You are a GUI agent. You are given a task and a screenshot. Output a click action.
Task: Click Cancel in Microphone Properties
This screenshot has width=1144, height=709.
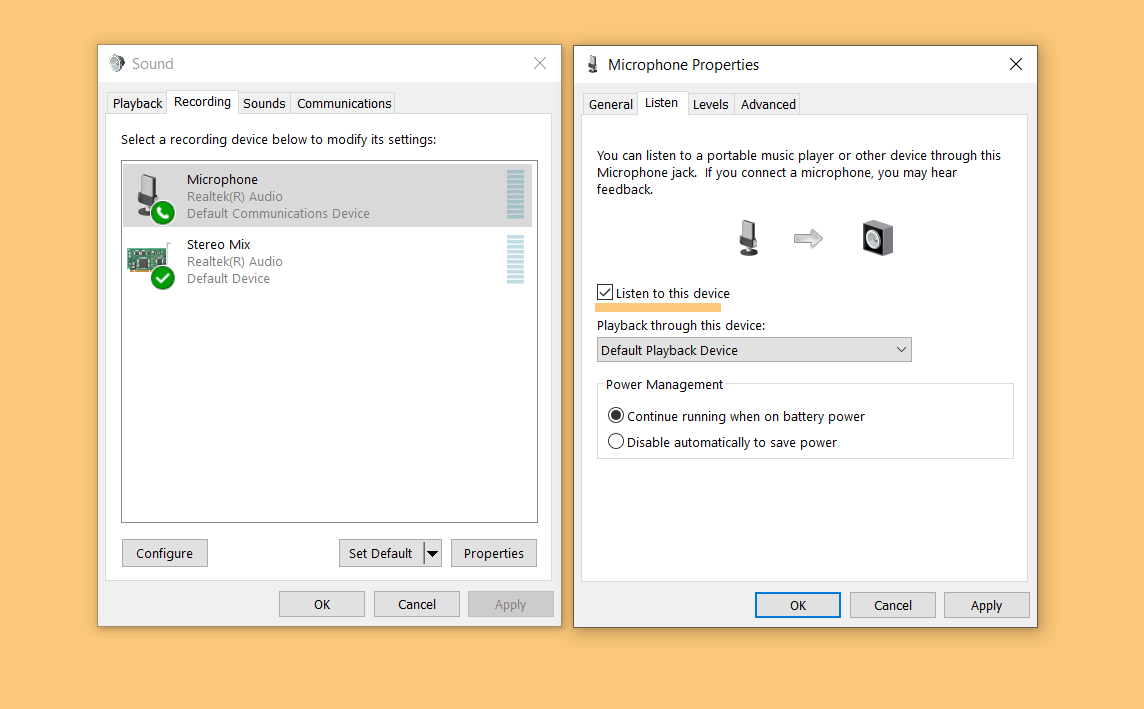[892, 605]
